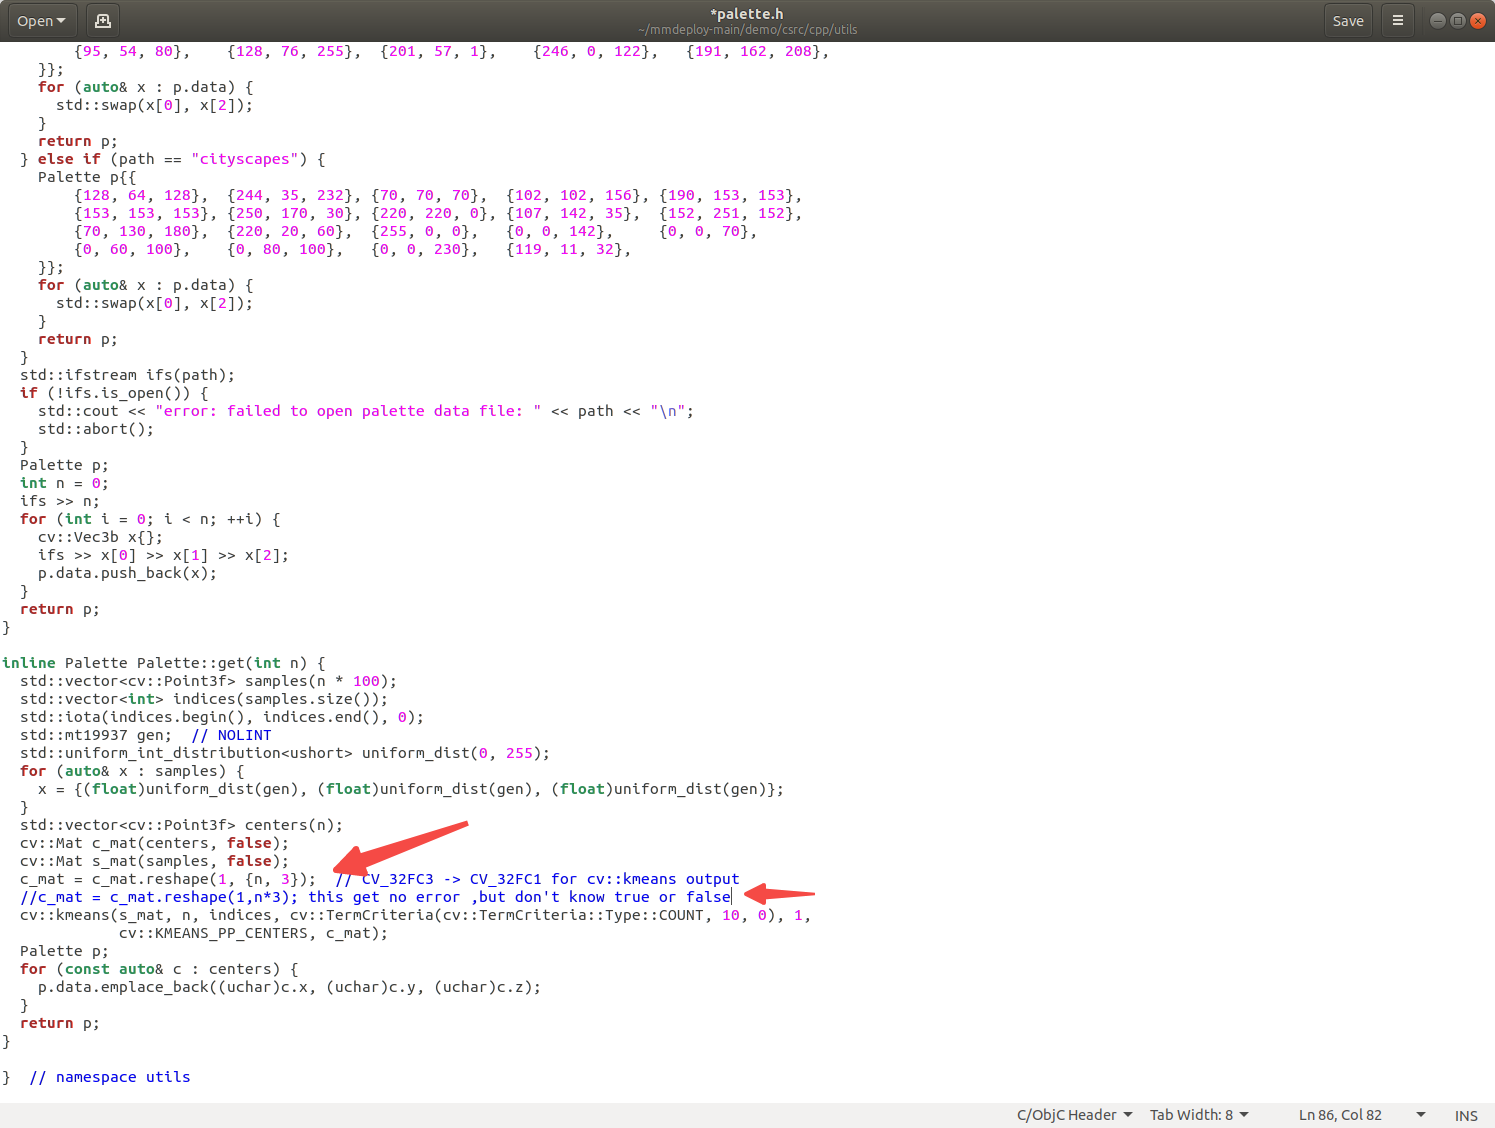This screenshot has width=1495, height=1128.
Task: Toggle the INS overwrite mode indicator
Action: pos(1466,1115)
